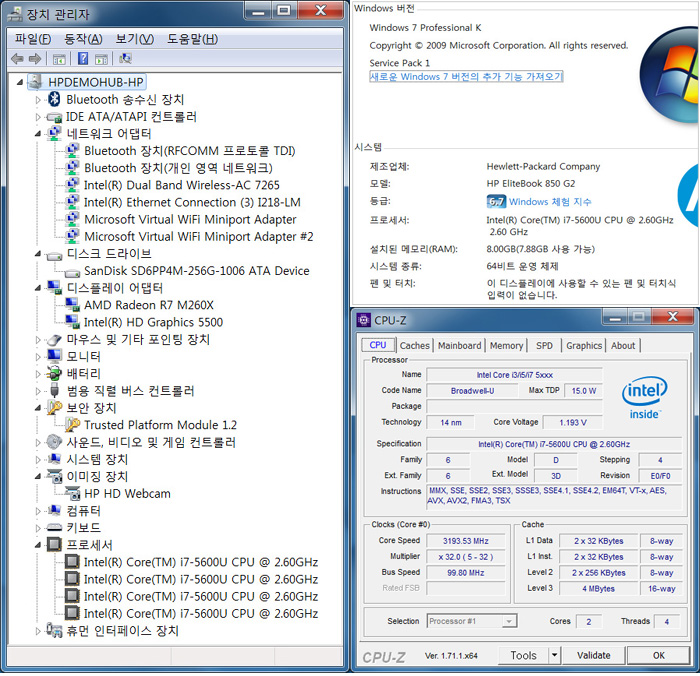
Task: Switch to the Caches tab in CPU-Z
Action: pos(414,346)
